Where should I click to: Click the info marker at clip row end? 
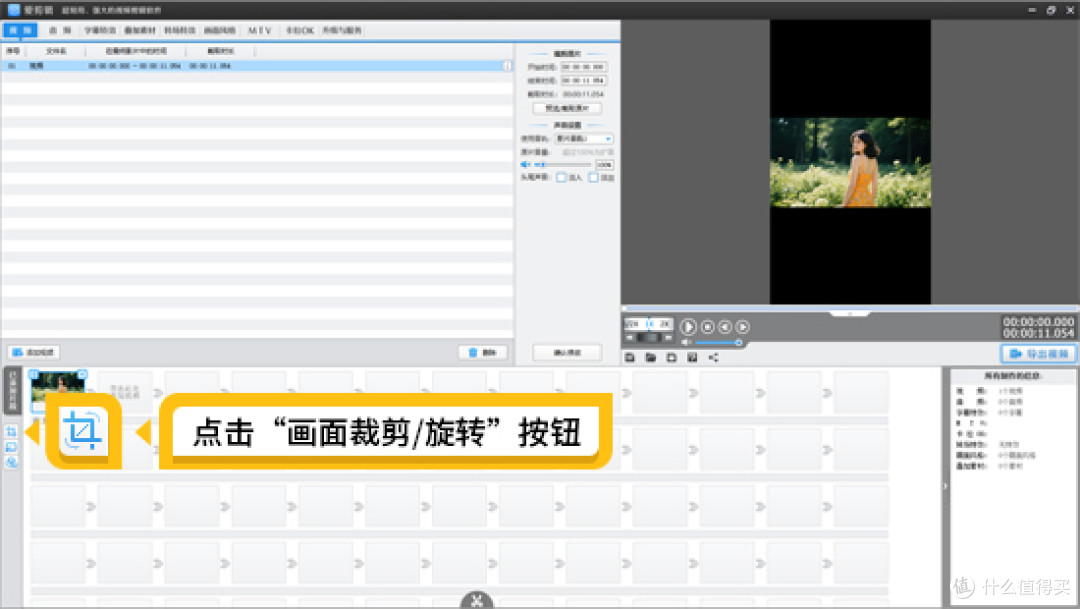click(508, 66)
